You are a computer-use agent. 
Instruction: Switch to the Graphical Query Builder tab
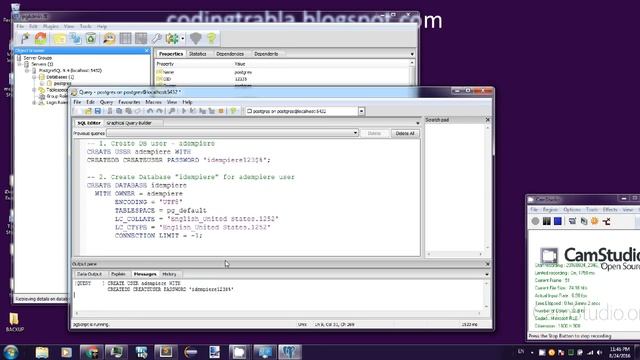pyautogui.click(x=129, y=123)
